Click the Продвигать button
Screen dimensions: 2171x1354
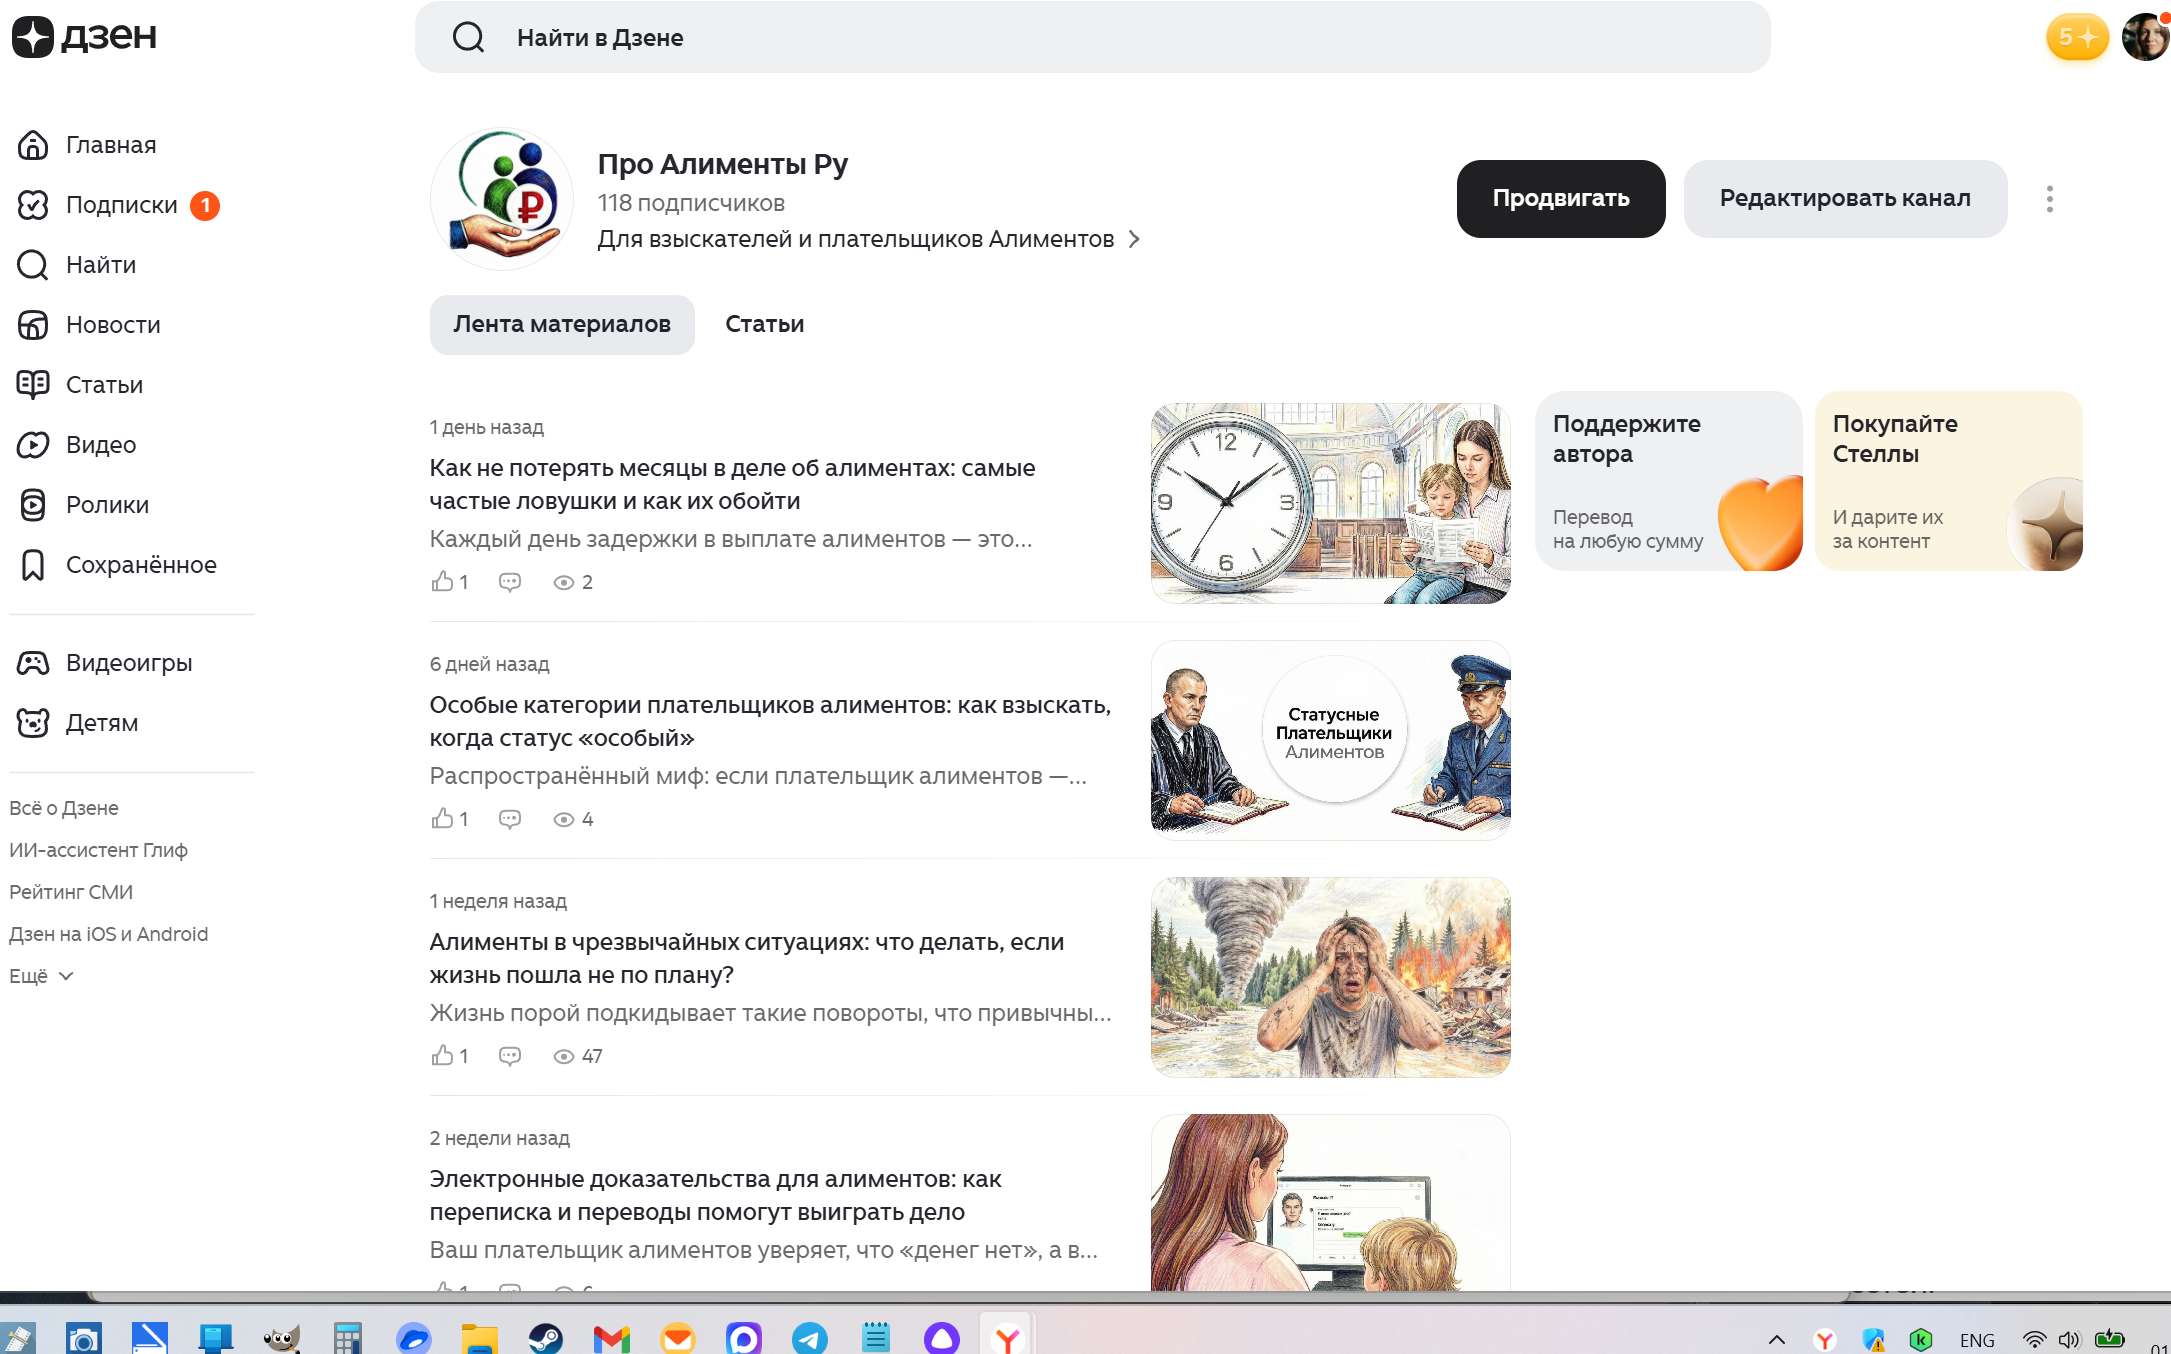pyautogui.click(x=1561, y=199)
